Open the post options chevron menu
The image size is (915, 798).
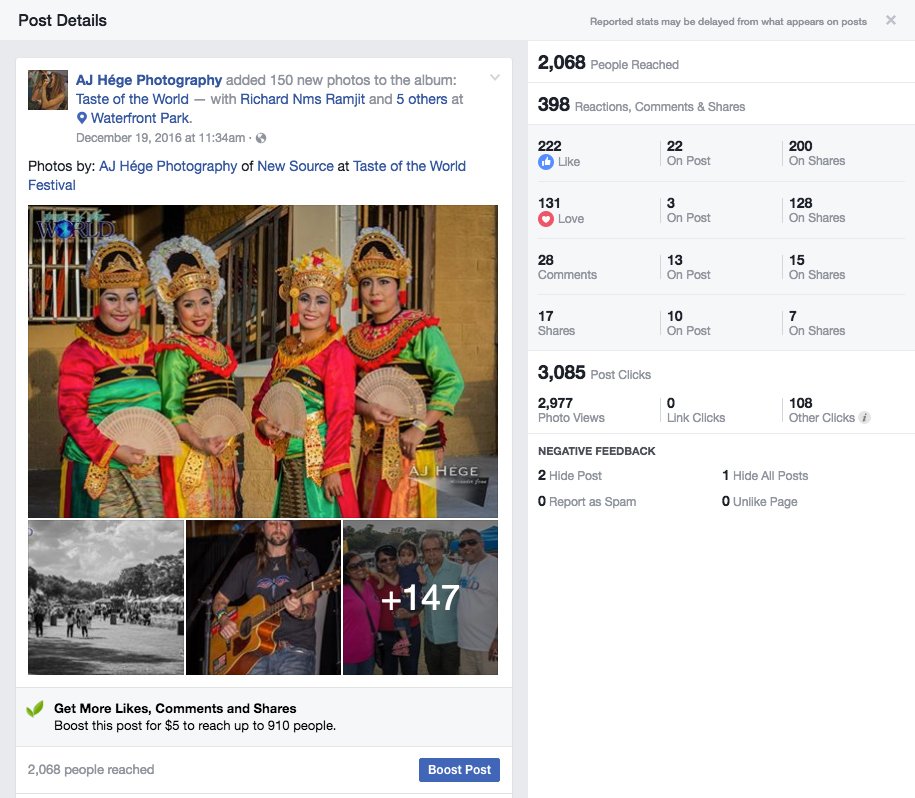click(495, 78)
